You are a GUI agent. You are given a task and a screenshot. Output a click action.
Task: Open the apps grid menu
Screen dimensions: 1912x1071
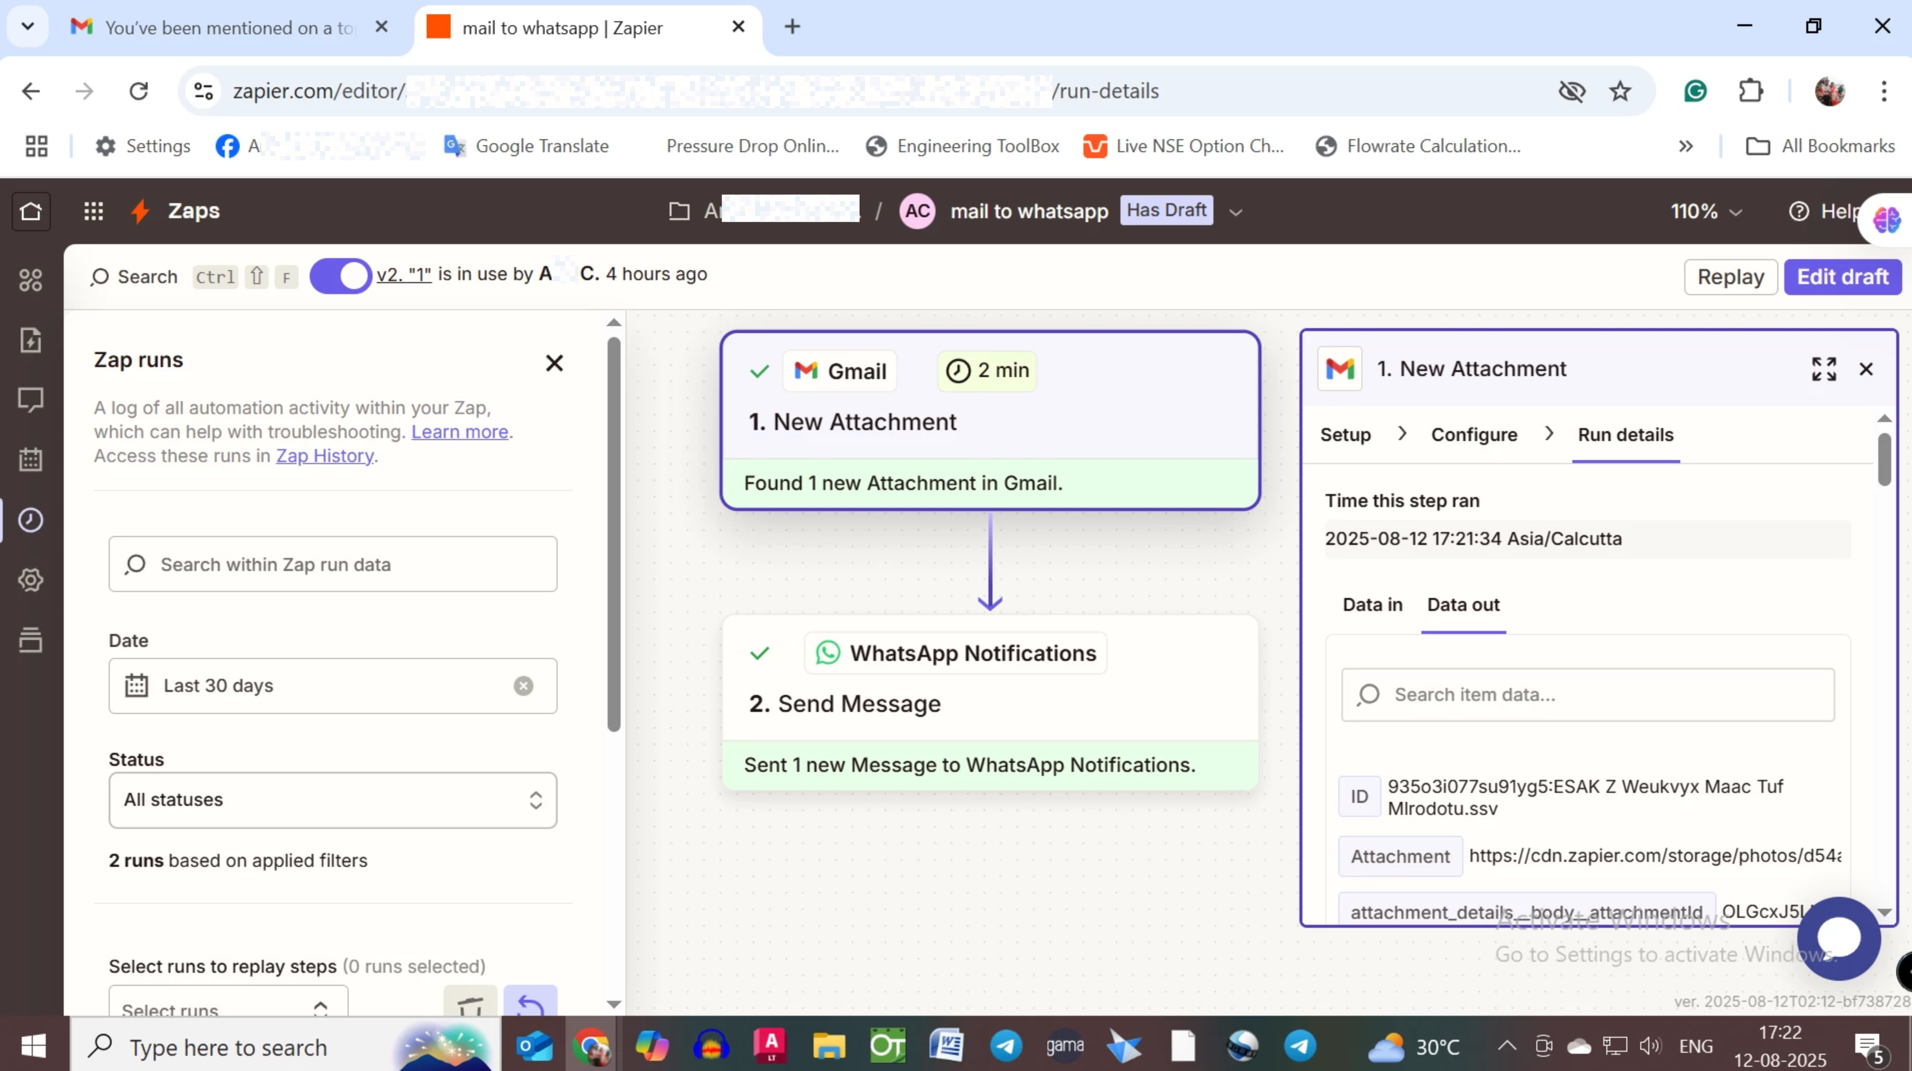93,211
